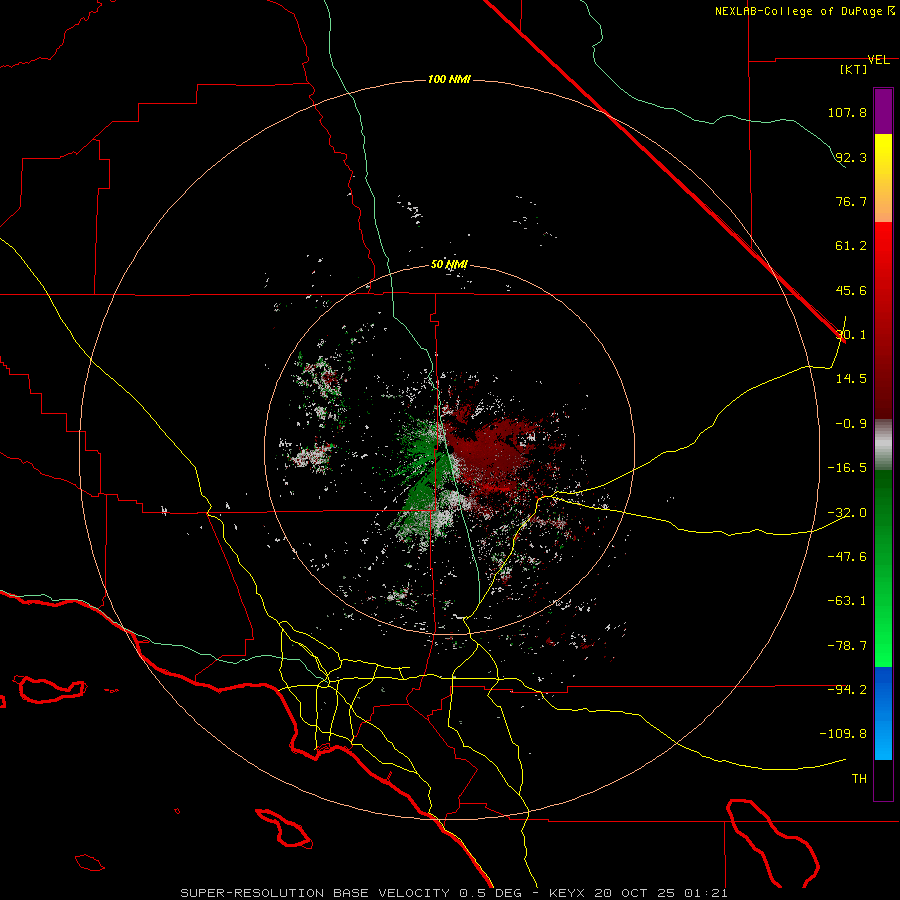Click the 100 NMI range ring label
Viewport: 900px width, 900px height.
(x=449, y=79)
